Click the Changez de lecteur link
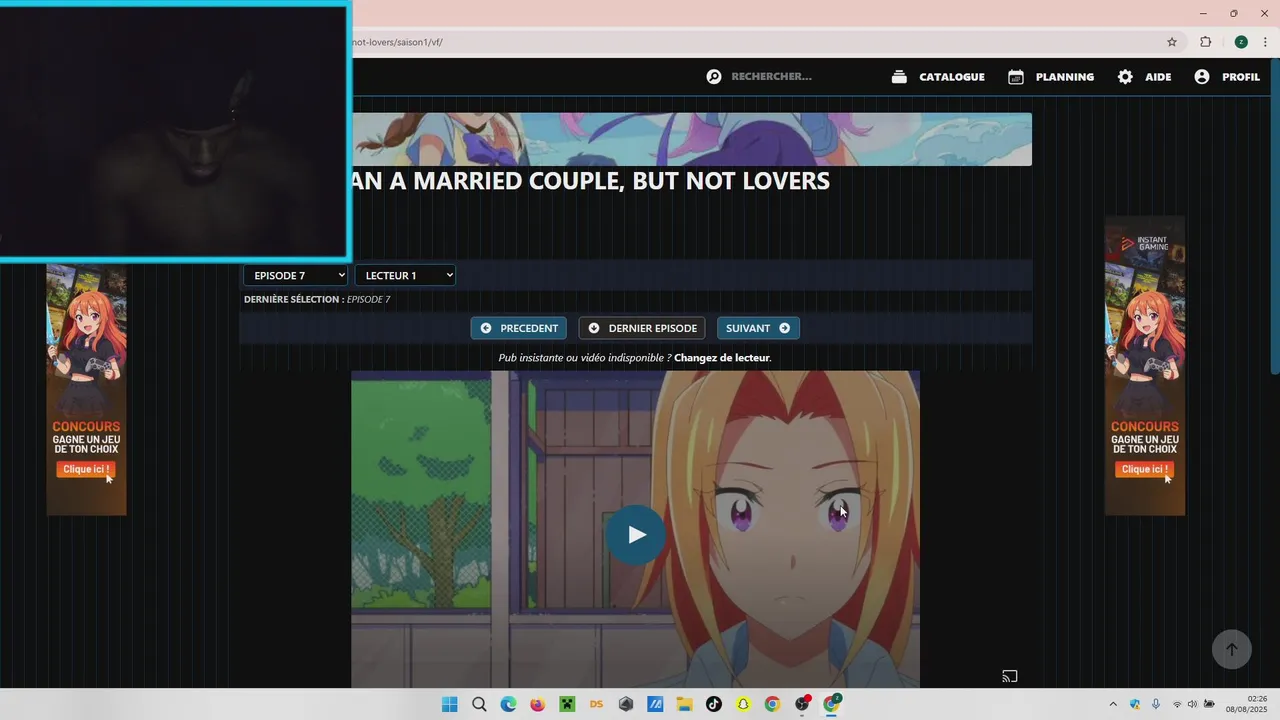 722,358
